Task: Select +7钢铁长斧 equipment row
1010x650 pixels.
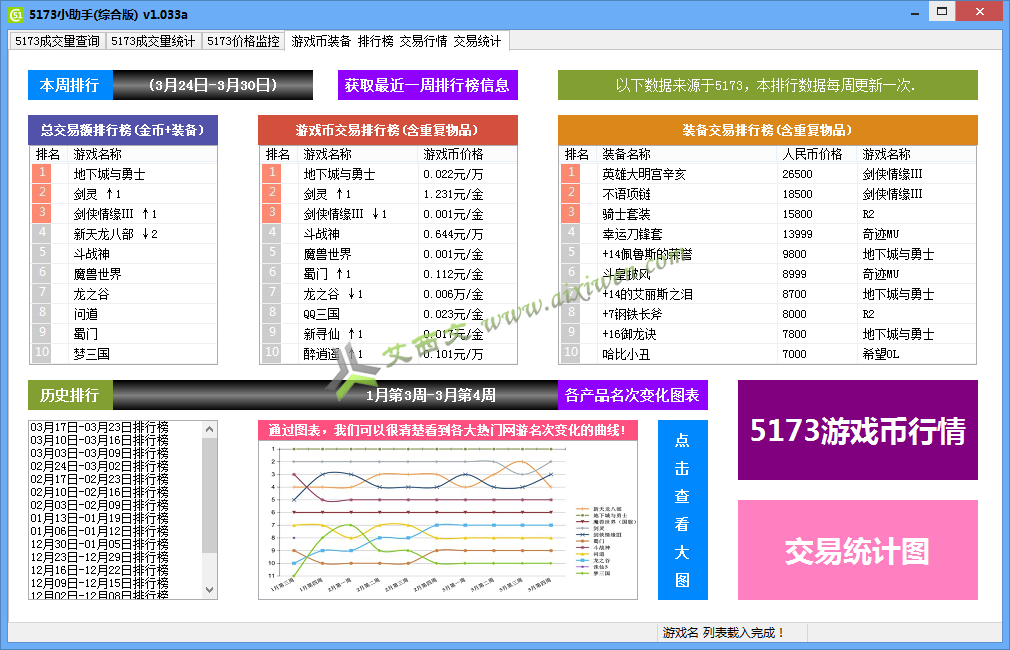Action: [767, 314]
